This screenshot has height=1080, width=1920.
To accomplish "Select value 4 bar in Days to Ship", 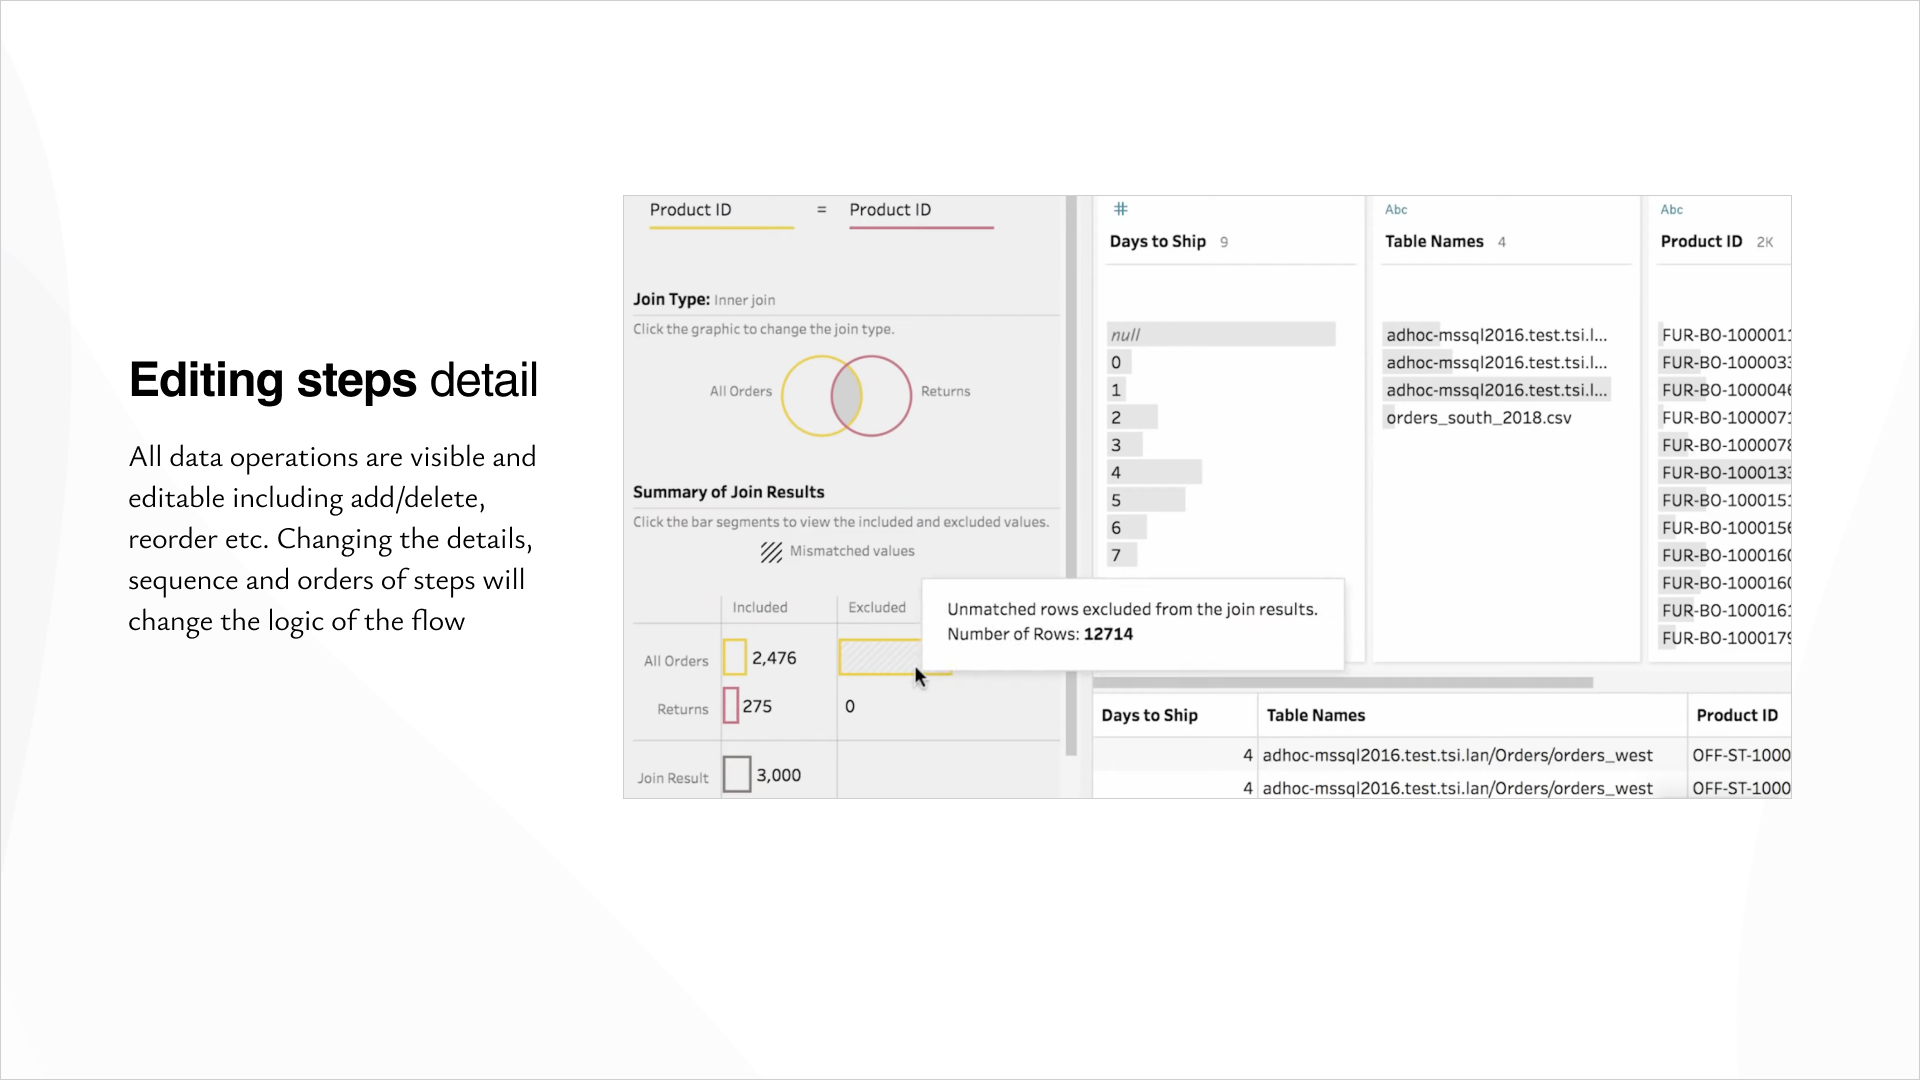I will click(1155, 472).
